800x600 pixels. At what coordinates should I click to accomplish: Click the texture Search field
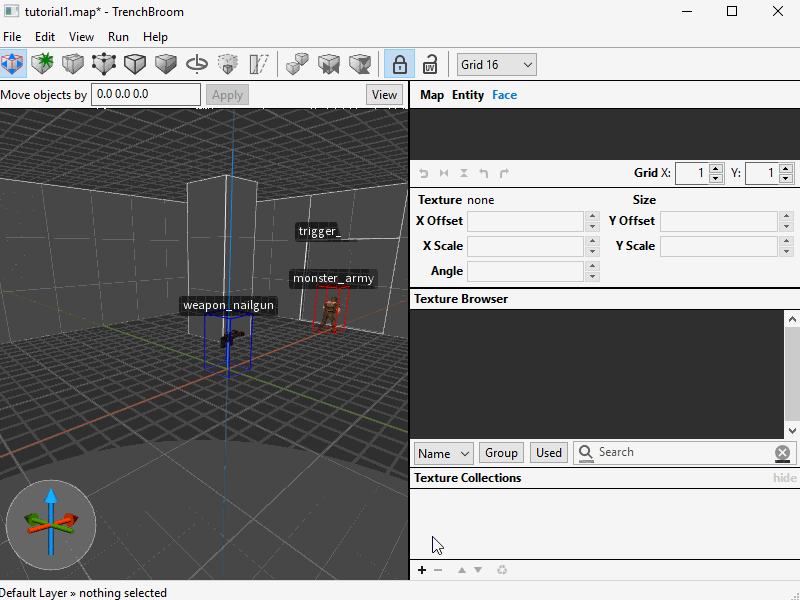pos(684,453)
